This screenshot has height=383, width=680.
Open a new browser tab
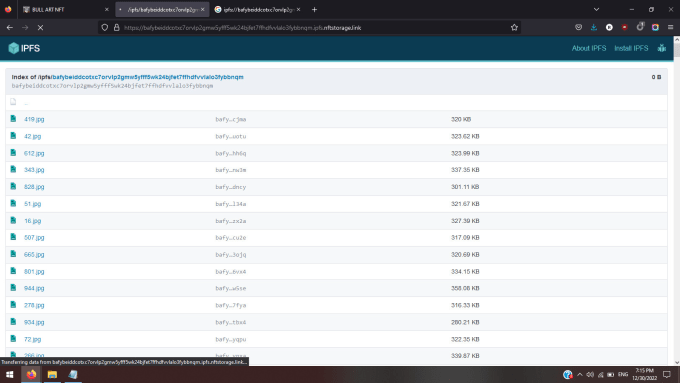(314, 10)
